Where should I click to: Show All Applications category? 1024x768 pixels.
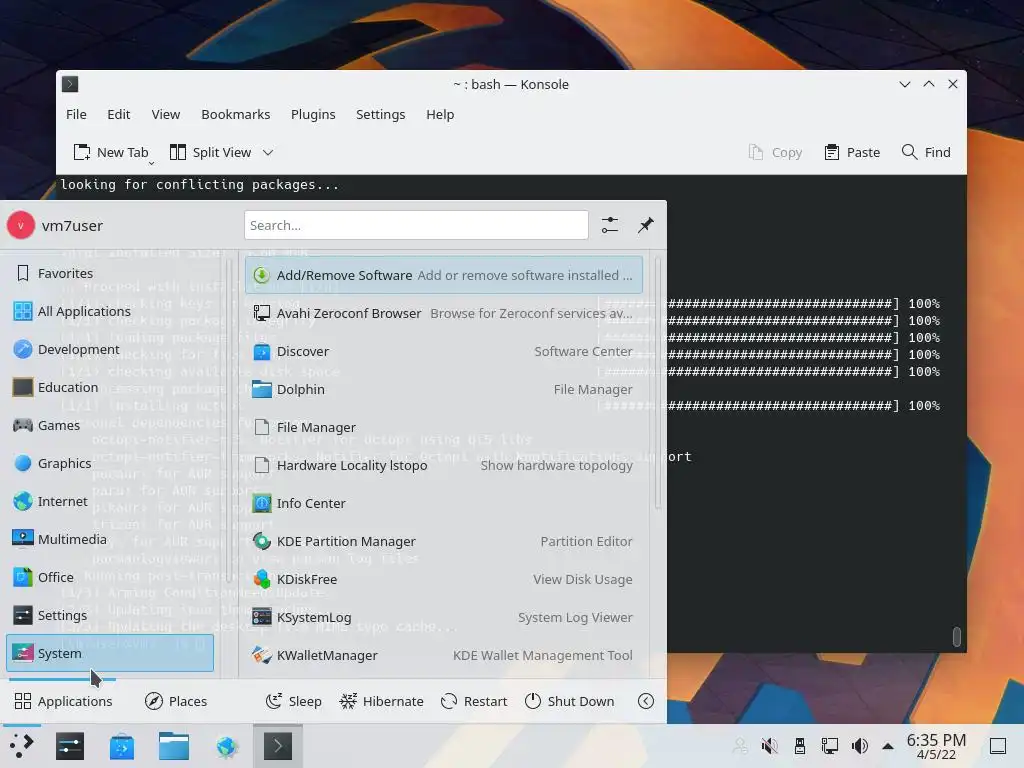click(110, 311)
